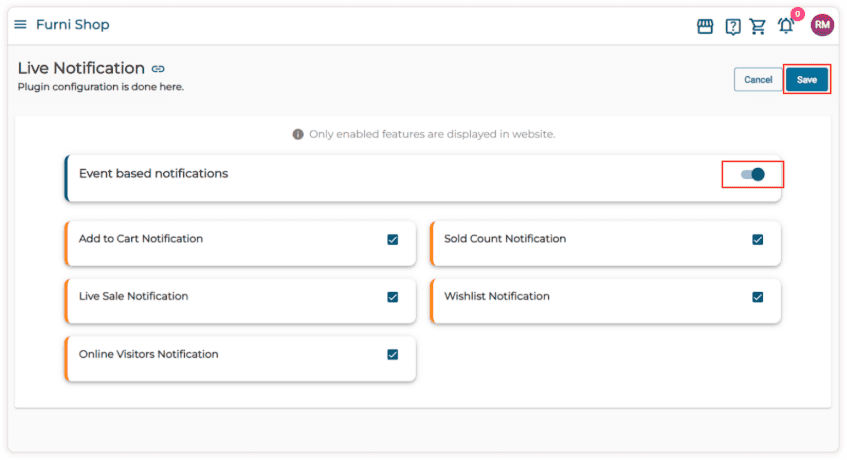847x460 pixels.
Task: Click the Event based notifications header card
Action: [x=400, y=176]
